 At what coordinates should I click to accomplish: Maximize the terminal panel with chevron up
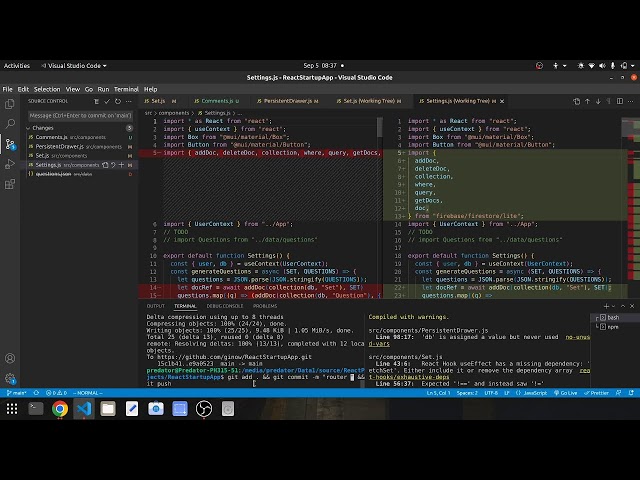pyautogui.click(x=623, y=306)
